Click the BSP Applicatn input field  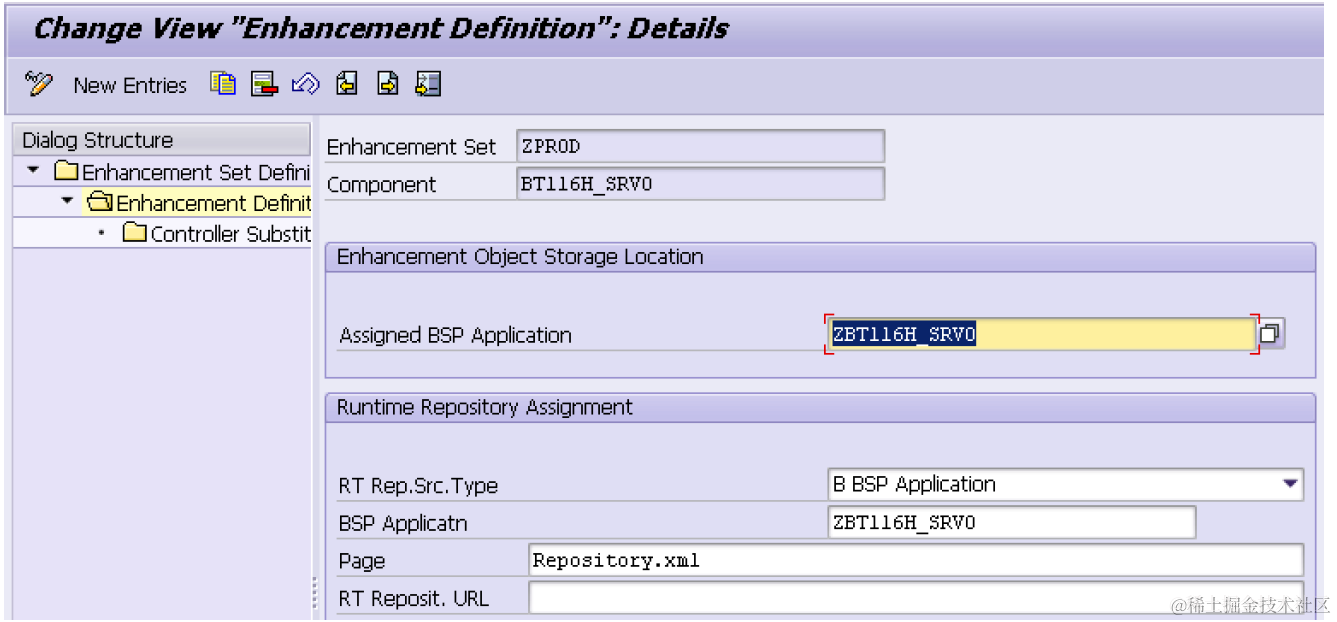[1011, 522]
